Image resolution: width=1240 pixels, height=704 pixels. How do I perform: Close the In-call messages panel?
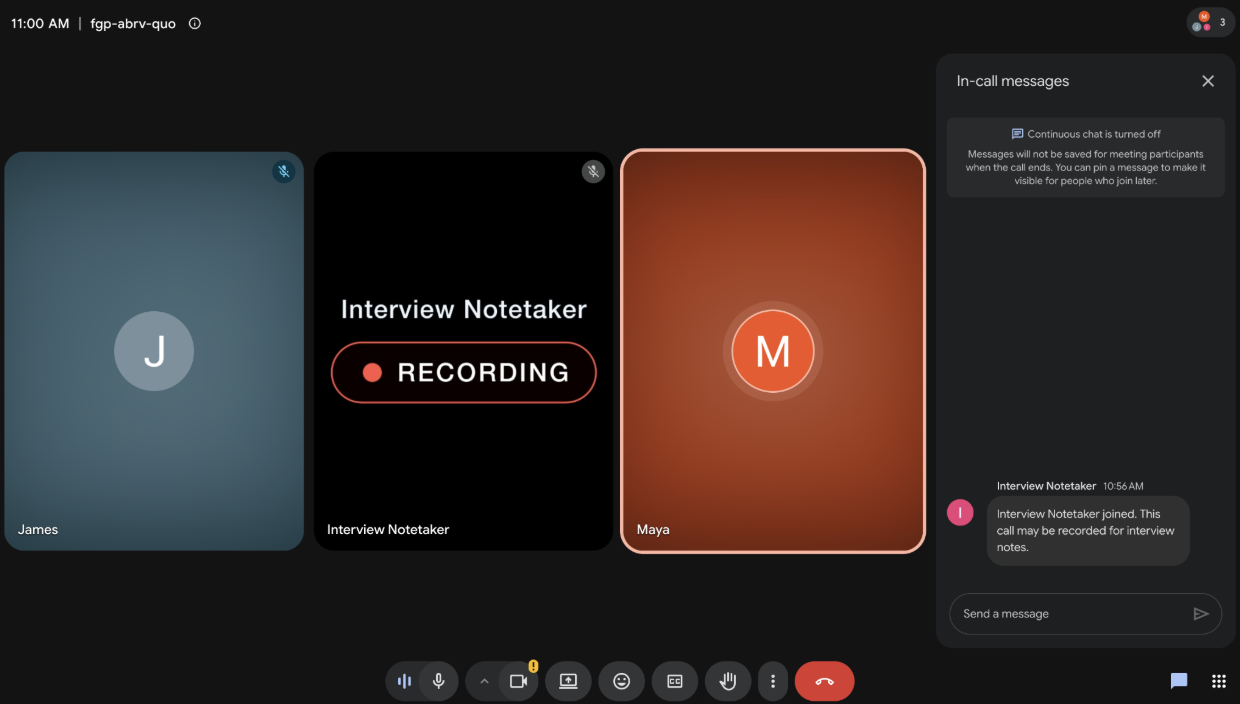1208,81
